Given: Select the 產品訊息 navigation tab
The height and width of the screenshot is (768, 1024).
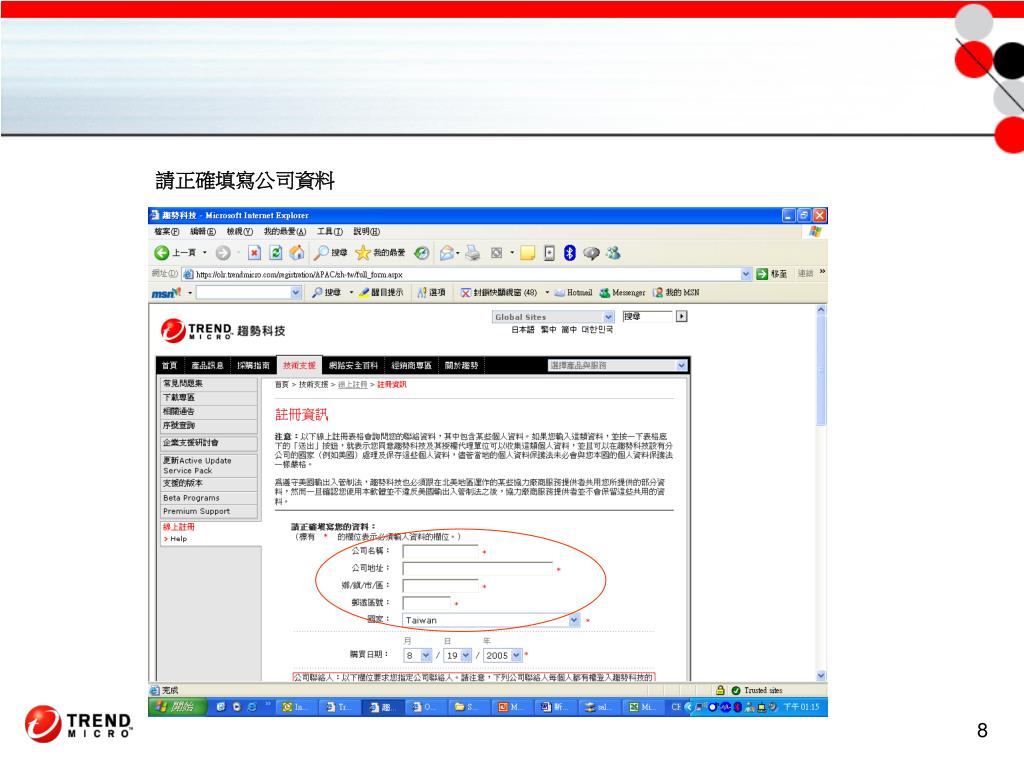Looking at the screenshot, I should tap(208, 365).
